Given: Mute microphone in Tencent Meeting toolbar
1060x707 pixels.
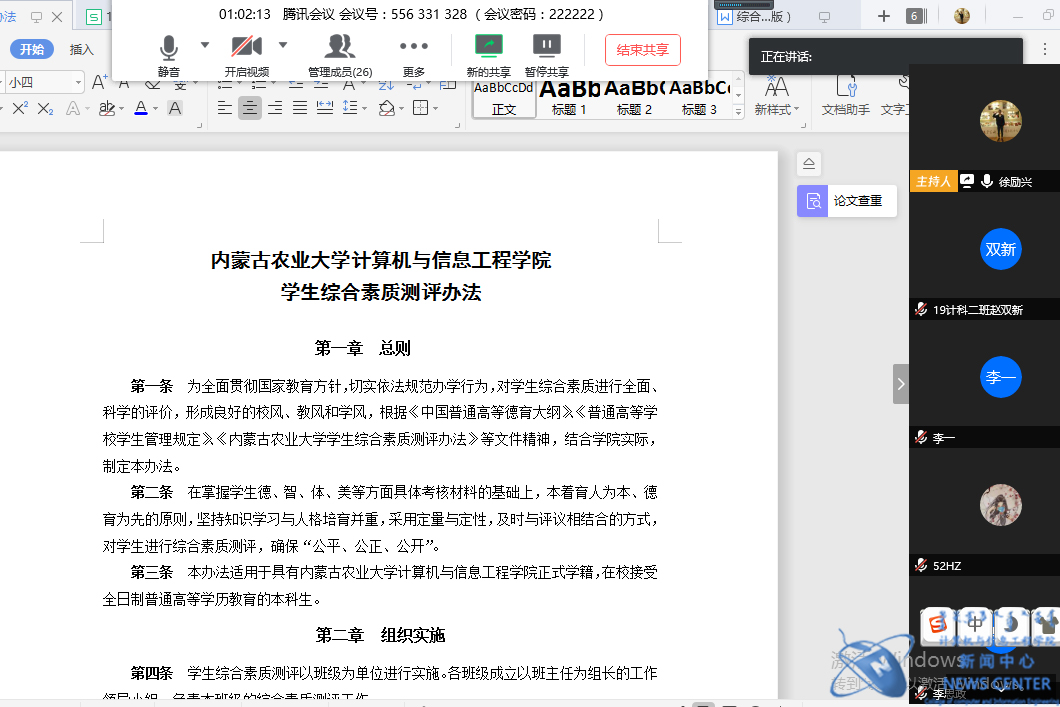Looking at the screenshot, I should [x=169, y=52].
